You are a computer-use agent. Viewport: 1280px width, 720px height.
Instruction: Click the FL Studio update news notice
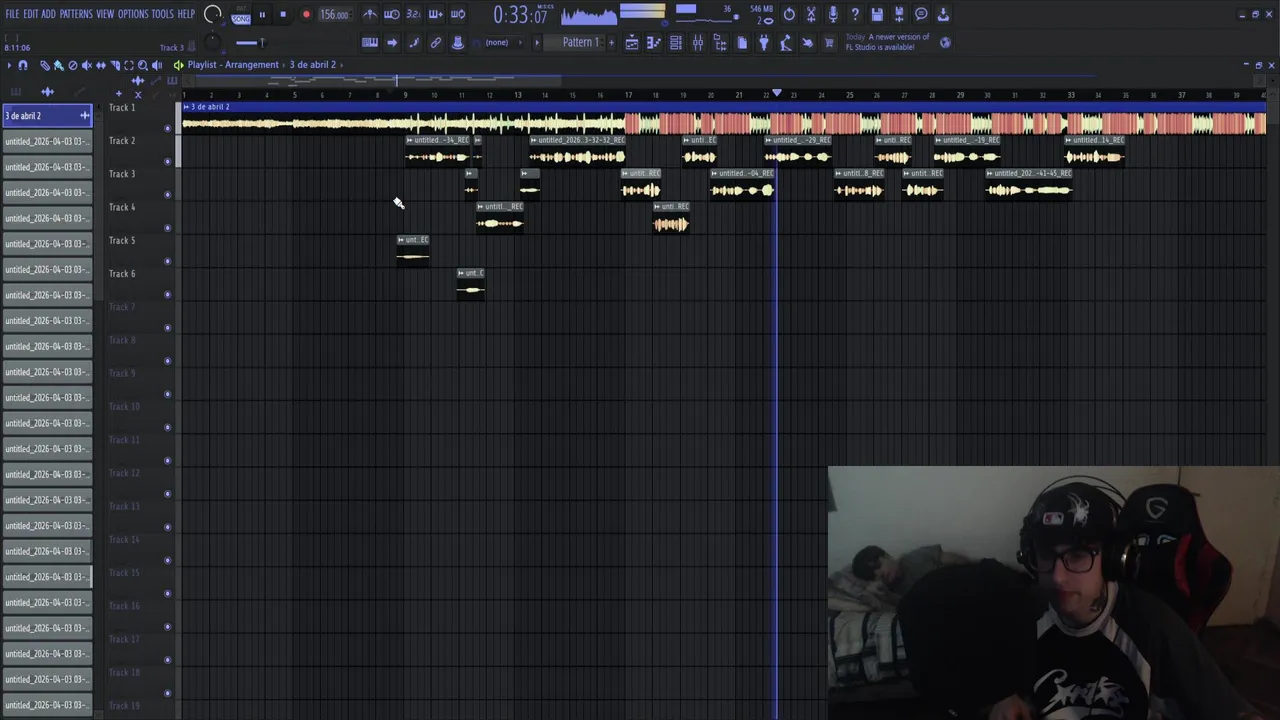(x=887, y=42)
